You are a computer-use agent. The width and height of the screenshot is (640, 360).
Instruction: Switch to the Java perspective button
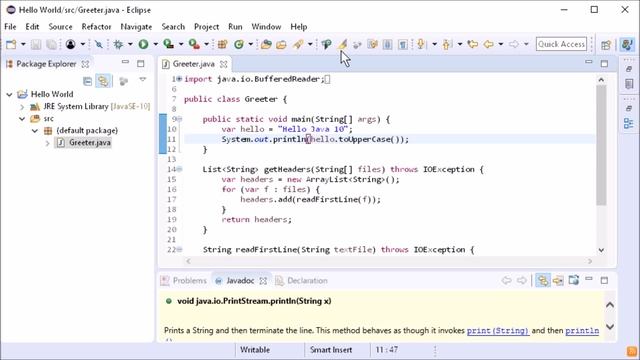pyautogui.click(x=627, y=44)
